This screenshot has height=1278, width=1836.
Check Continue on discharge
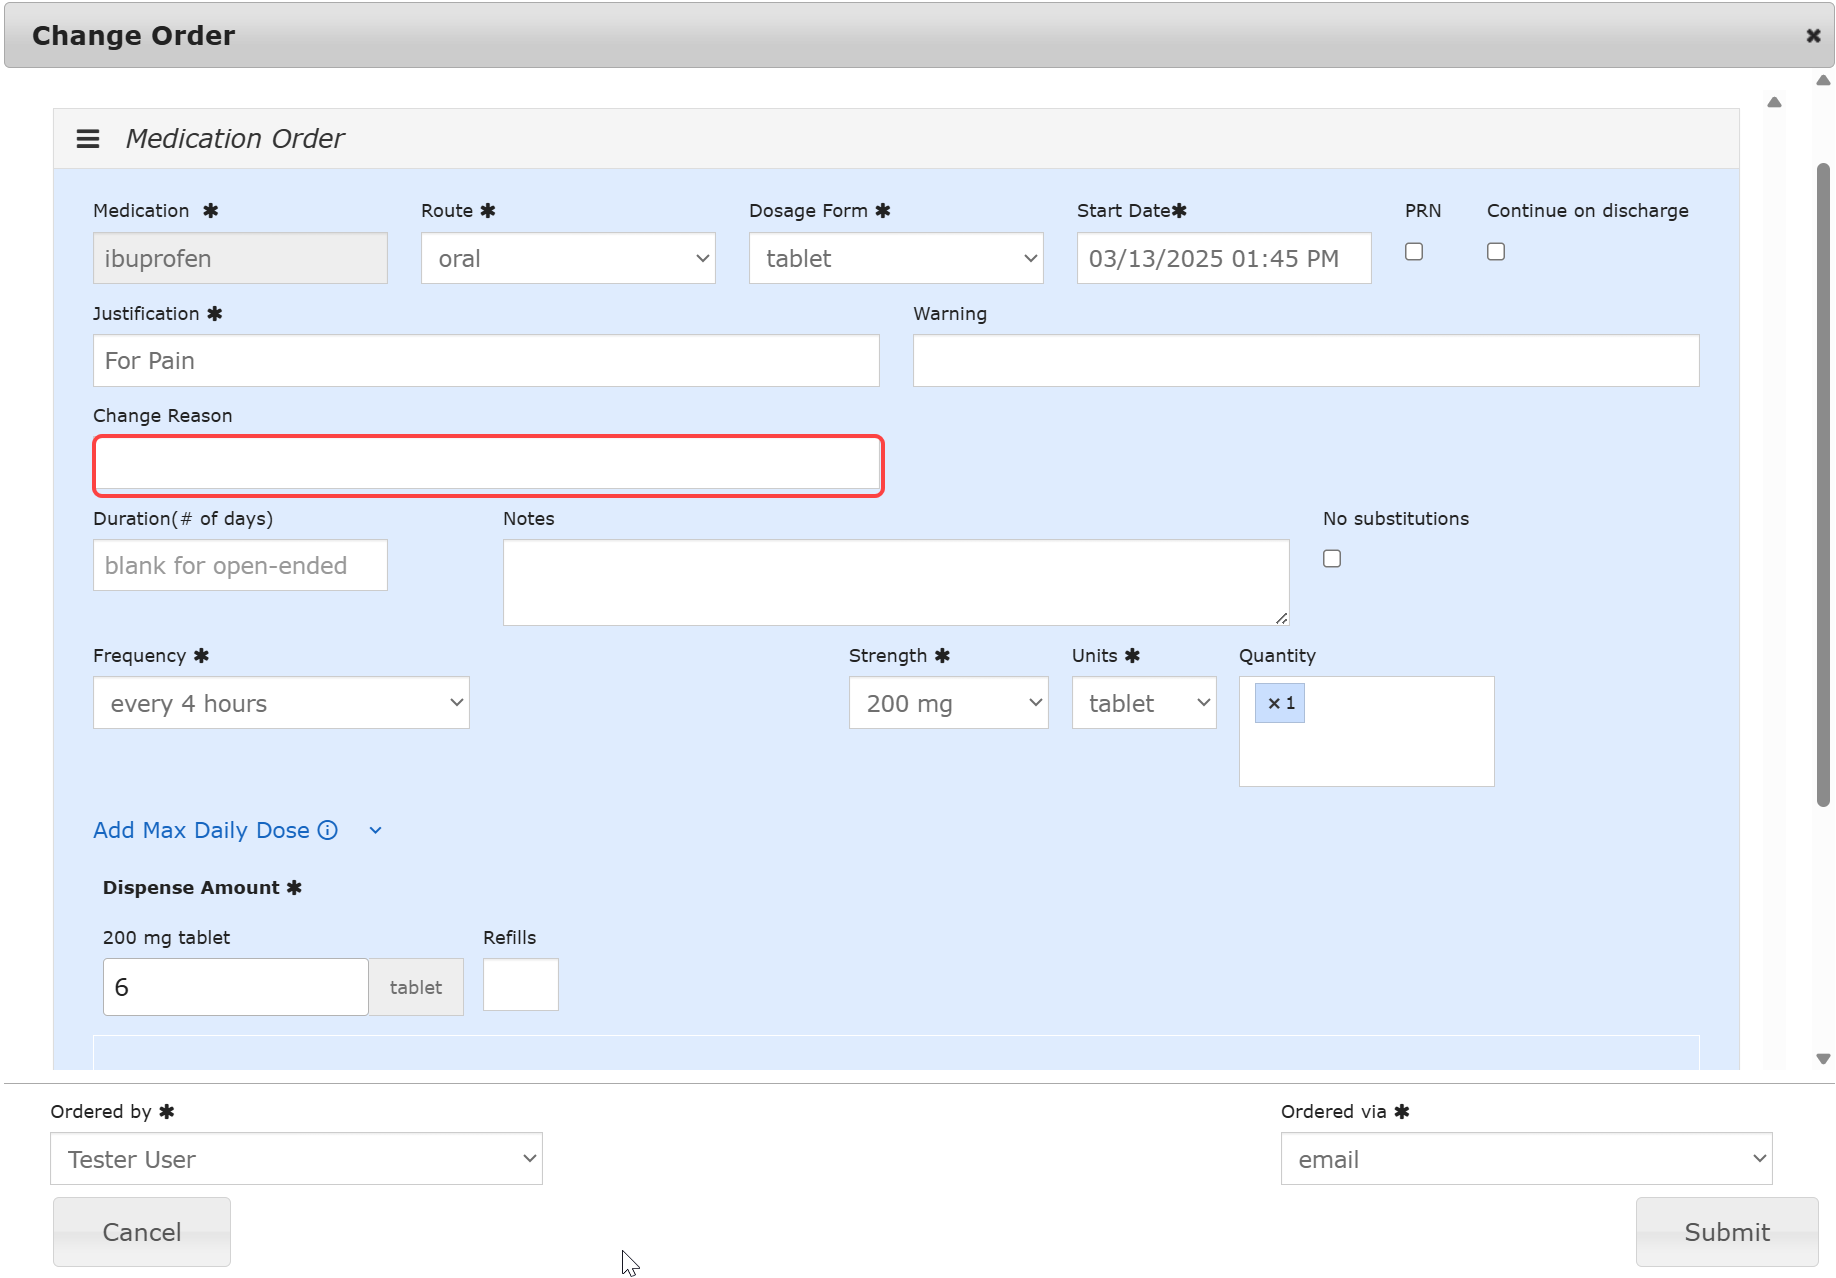(1495, 252)
